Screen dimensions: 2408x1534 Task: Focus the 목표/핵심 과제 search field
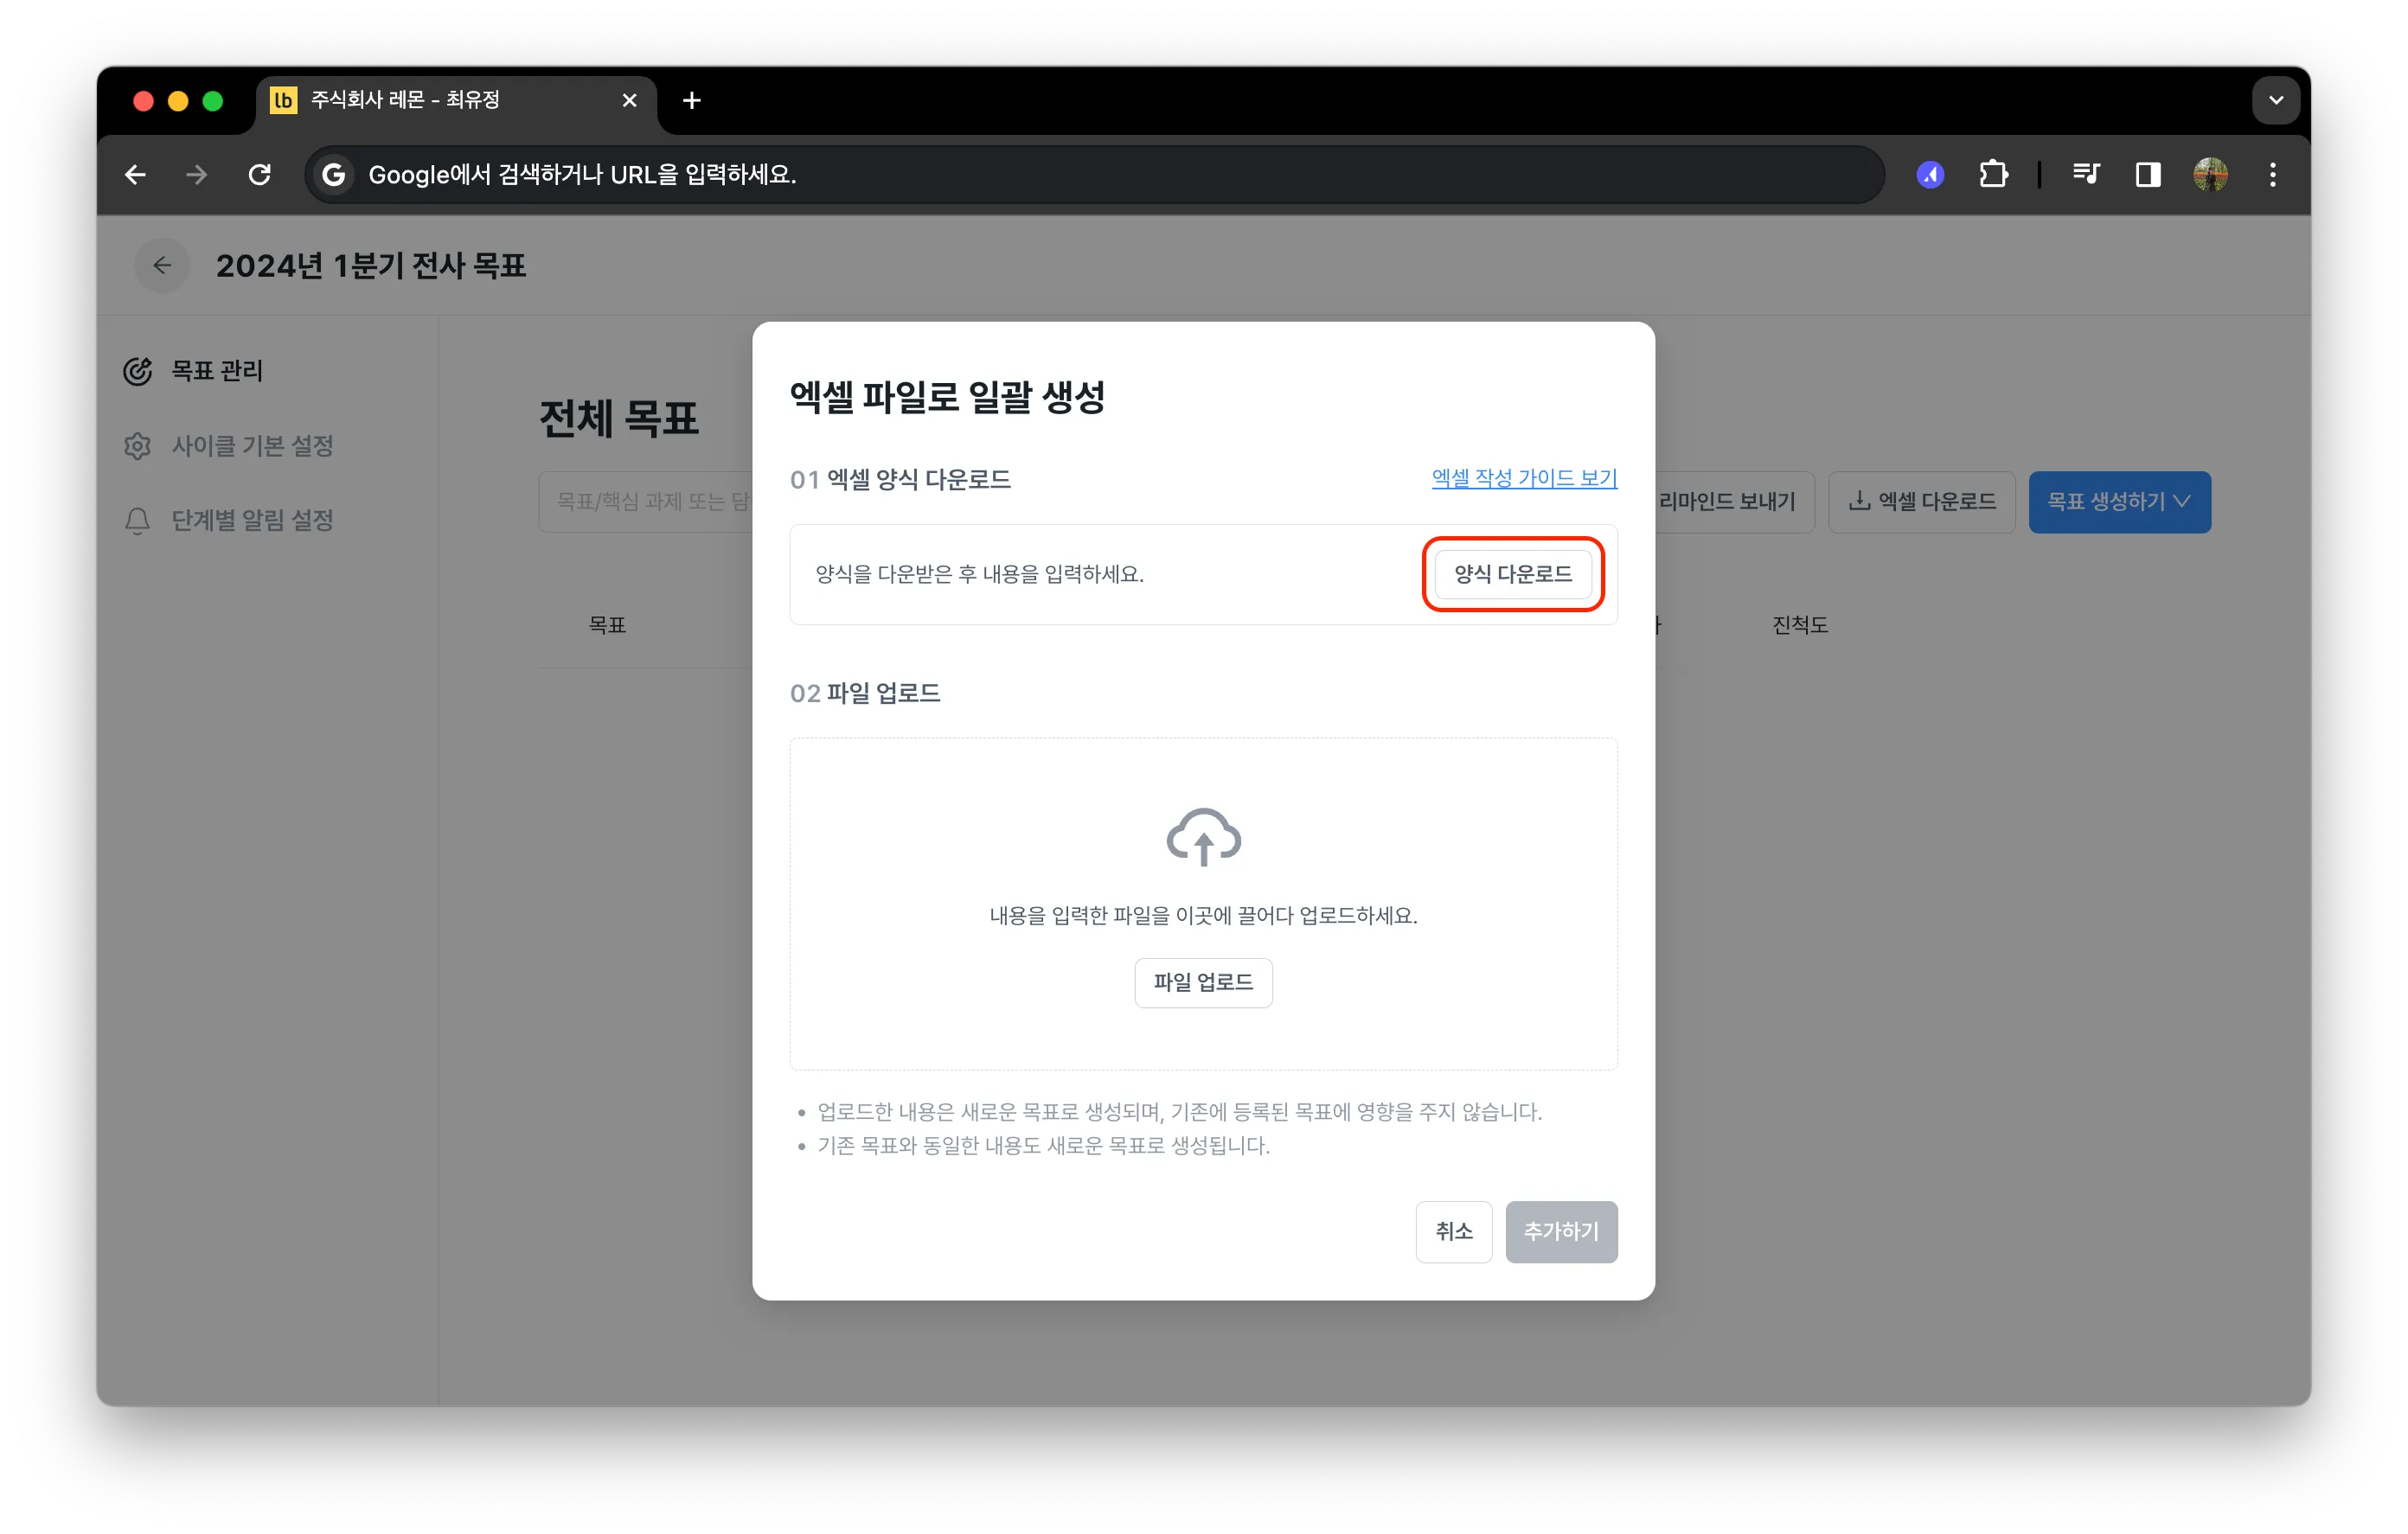[648, 502]
